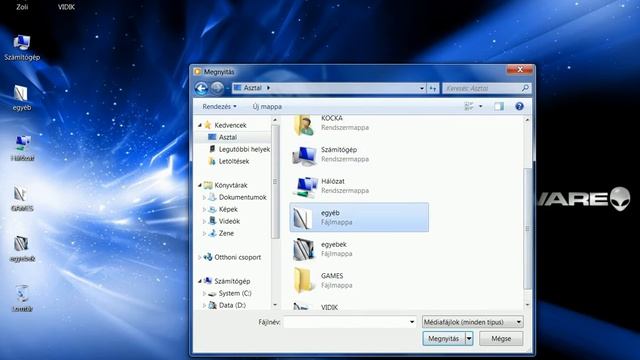The image size is (640, 360).
Task: Create a folder with Új mappa
Action: (267, 107)
